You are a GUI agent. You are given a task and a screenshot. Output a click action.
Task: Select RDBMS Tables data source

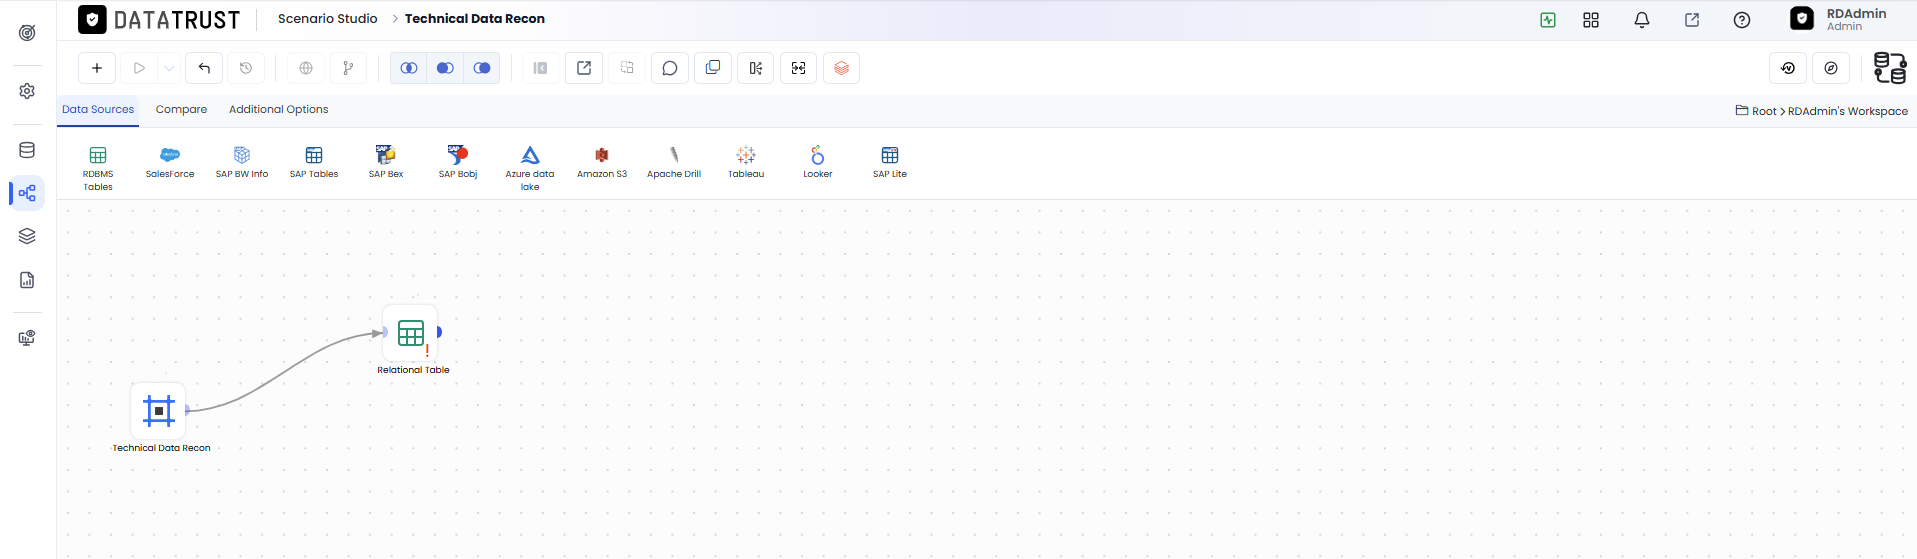pos(98,168)
